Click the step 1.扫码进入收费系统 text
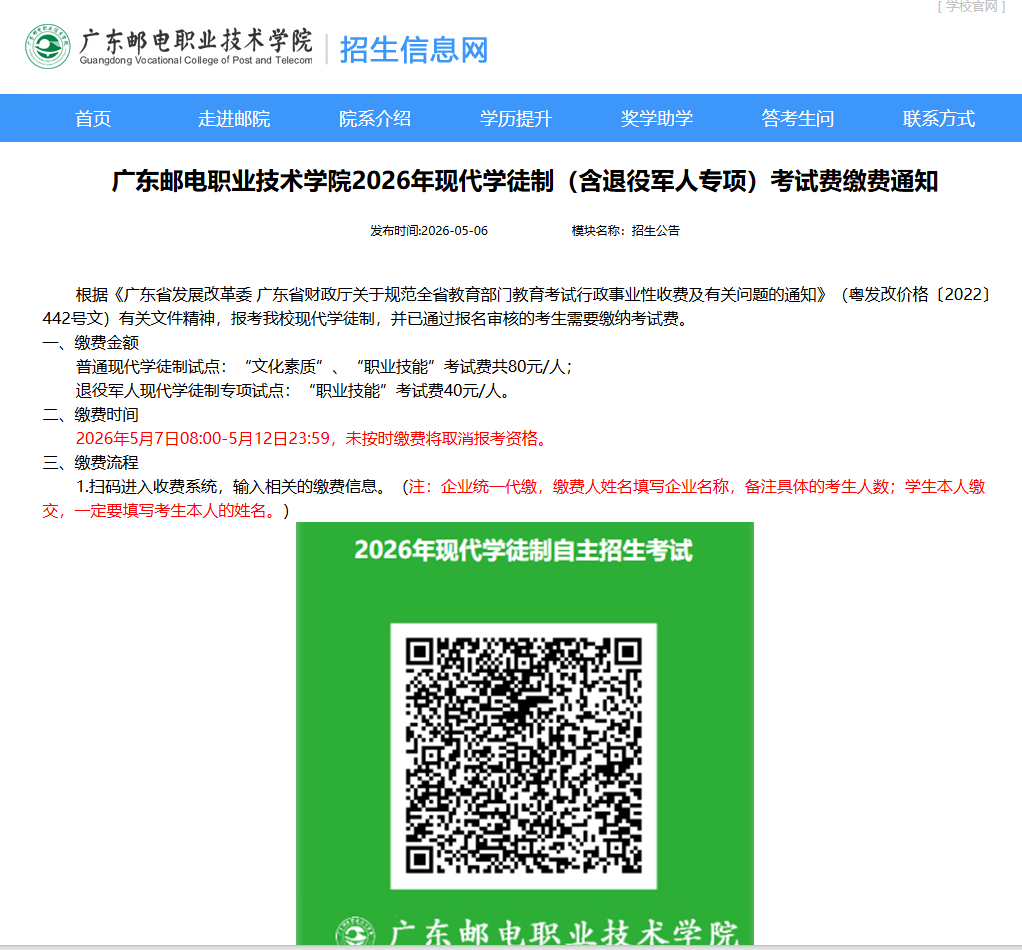 point(231,487)
